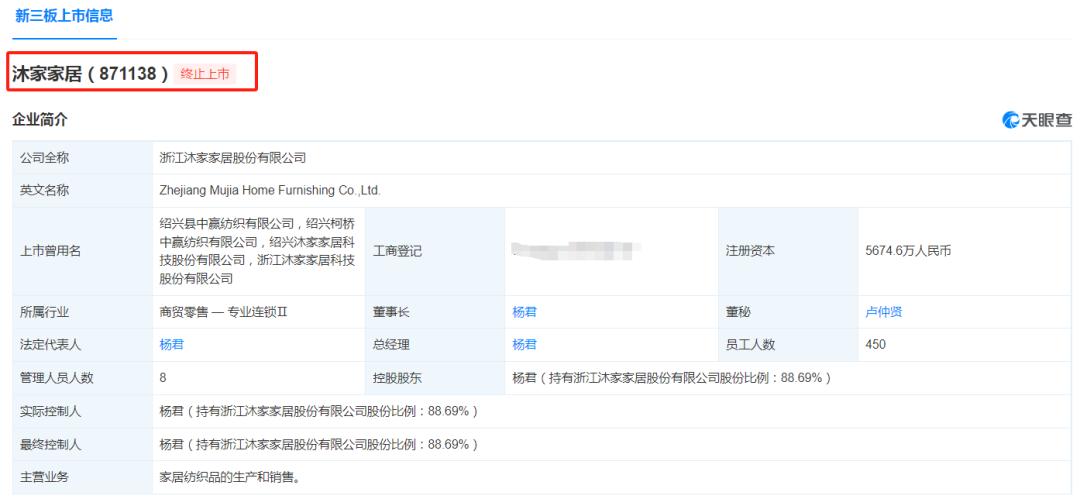Click the 沐家家居 (871138) stock title
The width and height of the screenshot is (1080, 499).
90,73
